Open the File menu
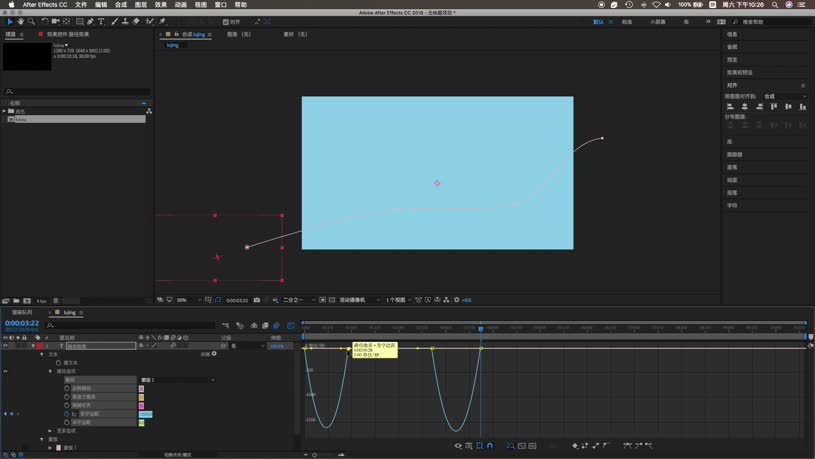Viewport: 815px width, 459px height. click(81, 5)
